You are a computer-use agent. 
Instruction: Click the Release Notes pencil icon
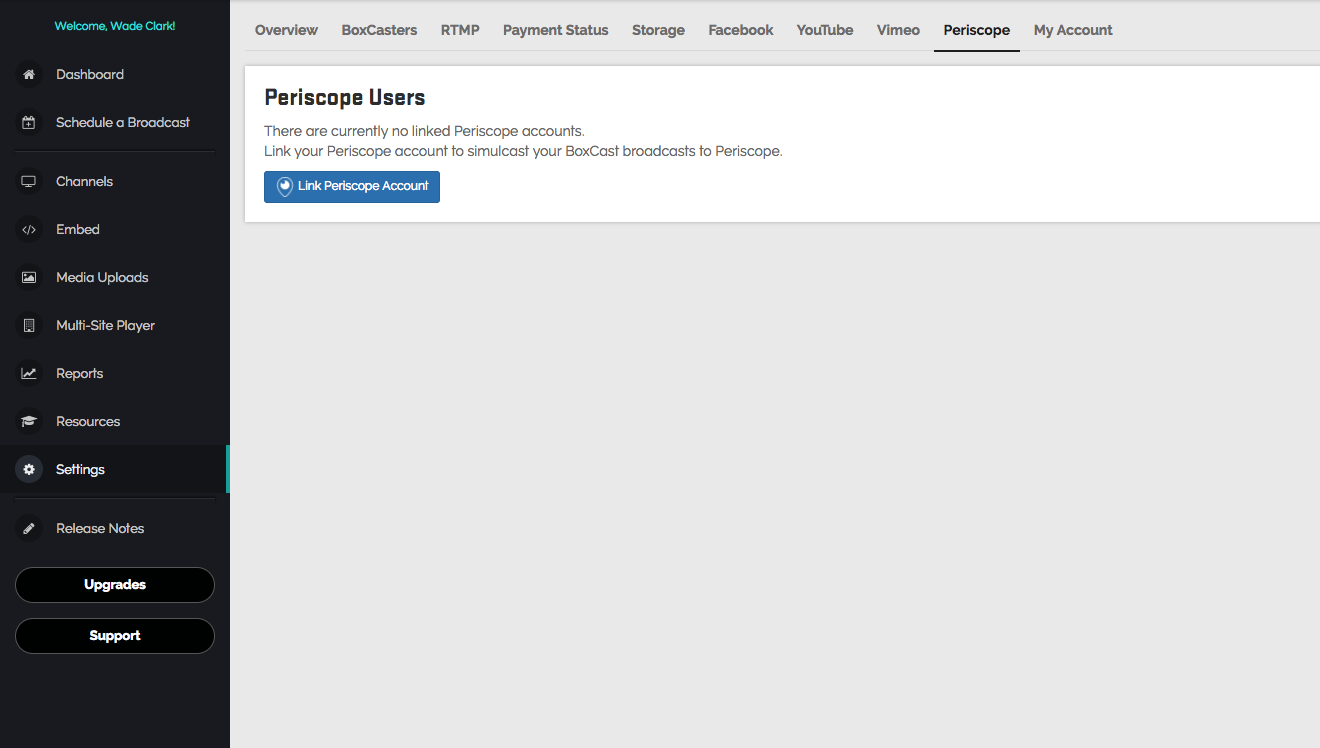click(29, 529)
